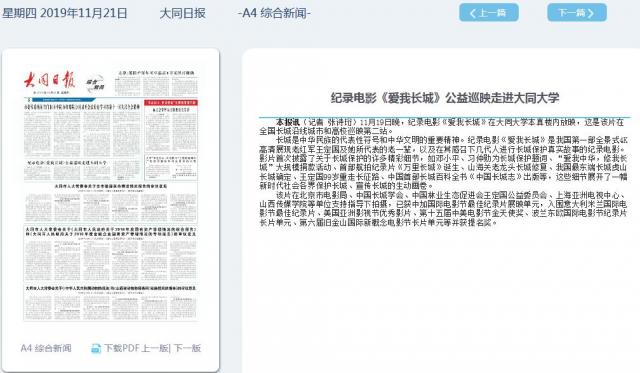
Task: Click paragraph beginning 本报讯（记者 张诗珩）
Action: tap(442, 127)
